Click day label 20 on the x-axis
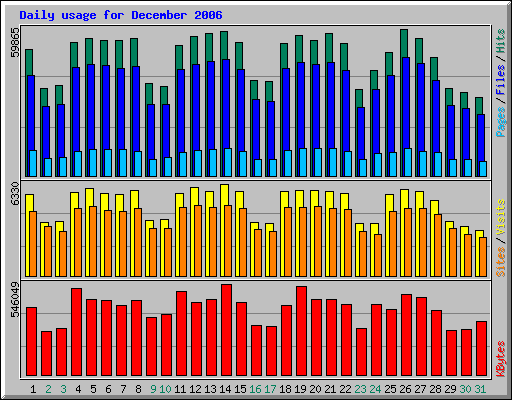 coord(315,389)
